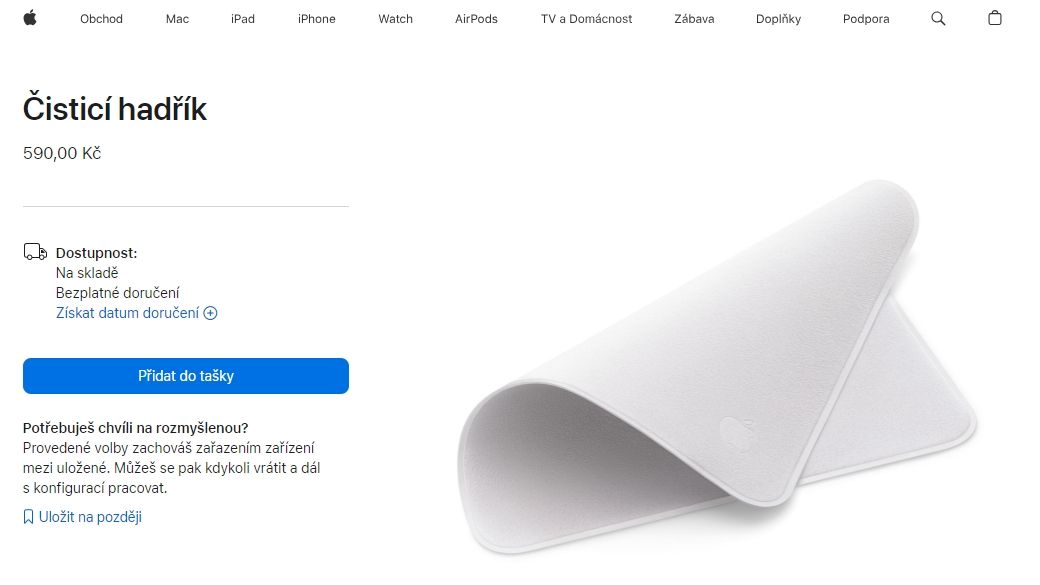
Task: Click the polishing cloth product image
Action: [717, 367]
